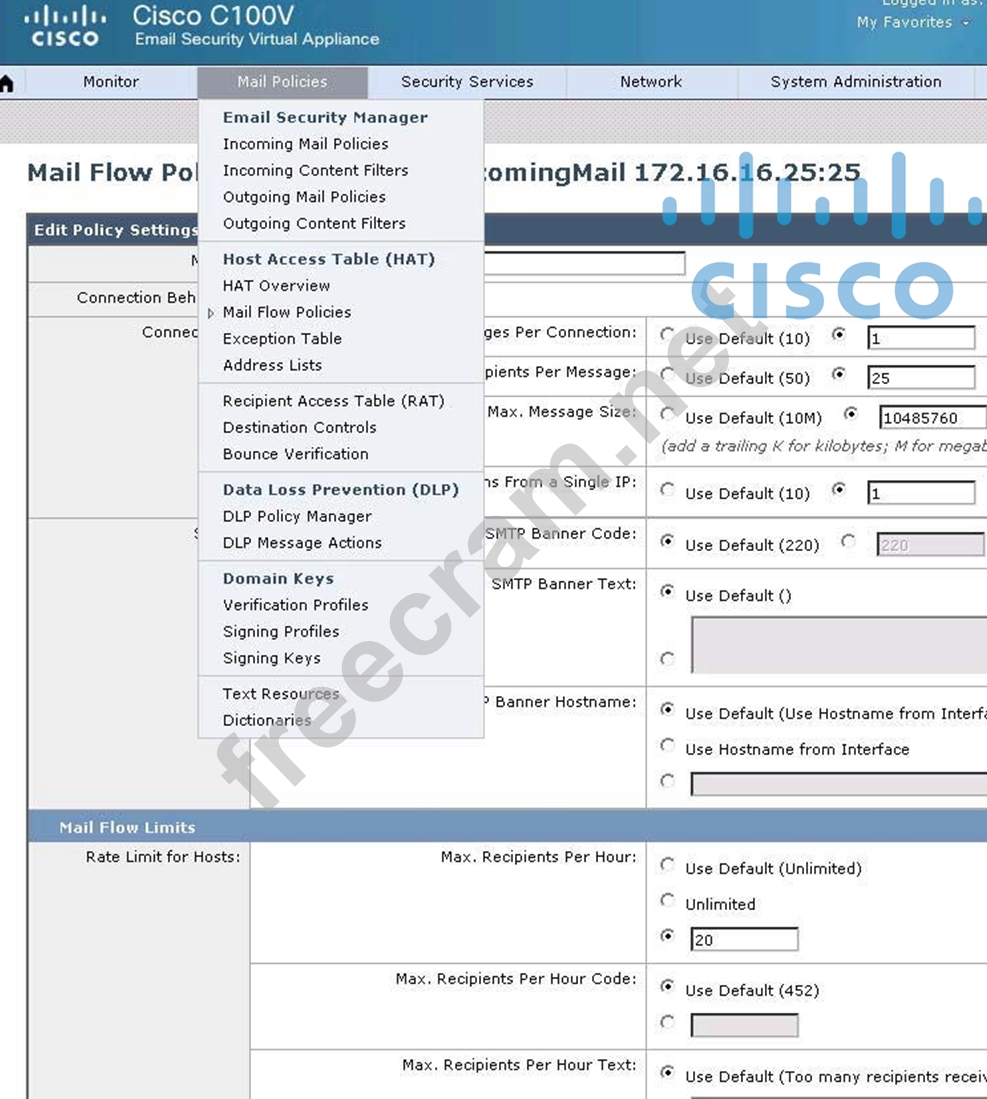The height and width of the screenshot is (1099, 987).
Task: Select Use Default (10M) message size radio
Action: click(x=667, y=414)
